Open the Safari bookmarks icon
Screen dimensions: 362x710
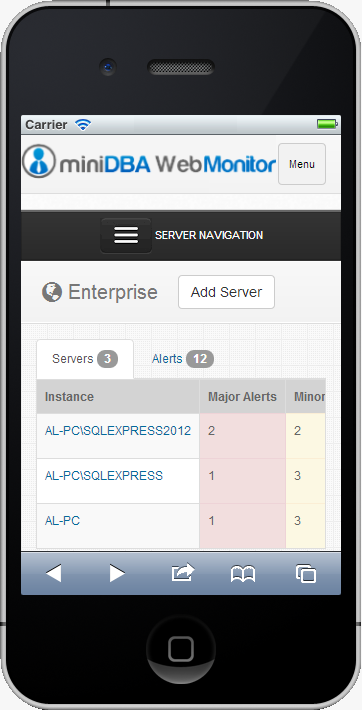coord(243,574)
